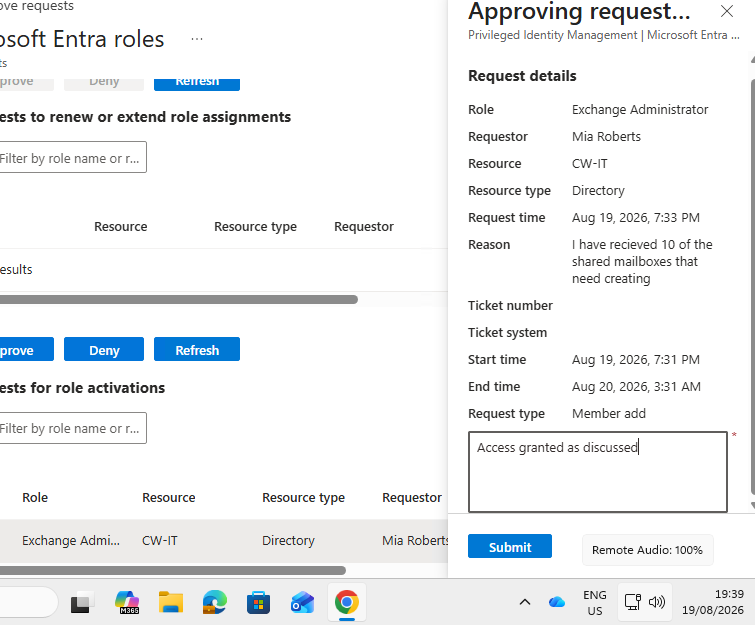
Task: Click the renew requests horizontal scrollbar
Action: (178, 299)
